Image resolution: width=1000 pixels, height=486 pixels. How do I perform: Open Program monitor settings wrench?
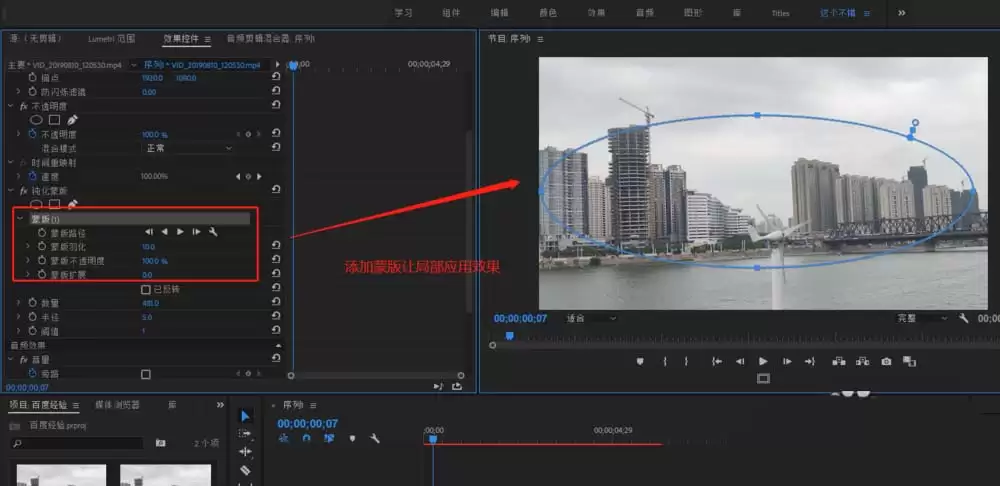[x=963, y=318]
